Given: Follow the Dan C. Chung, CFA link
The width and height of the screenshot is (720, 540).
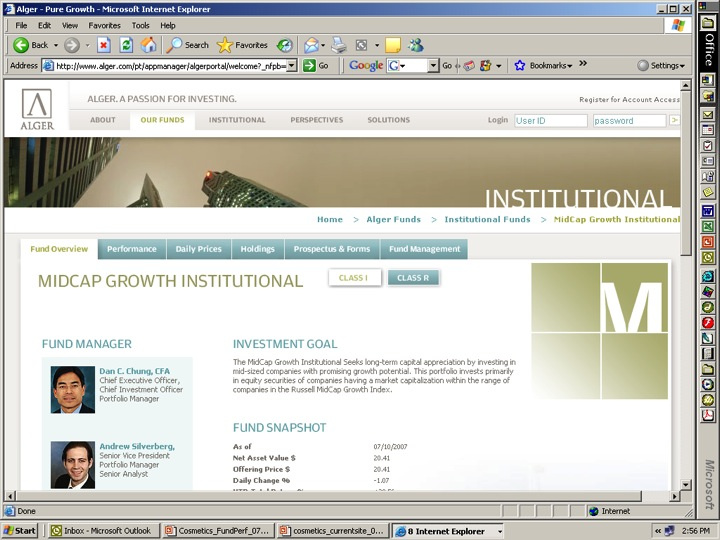Looking at the screenshot, I should [135, 371].
